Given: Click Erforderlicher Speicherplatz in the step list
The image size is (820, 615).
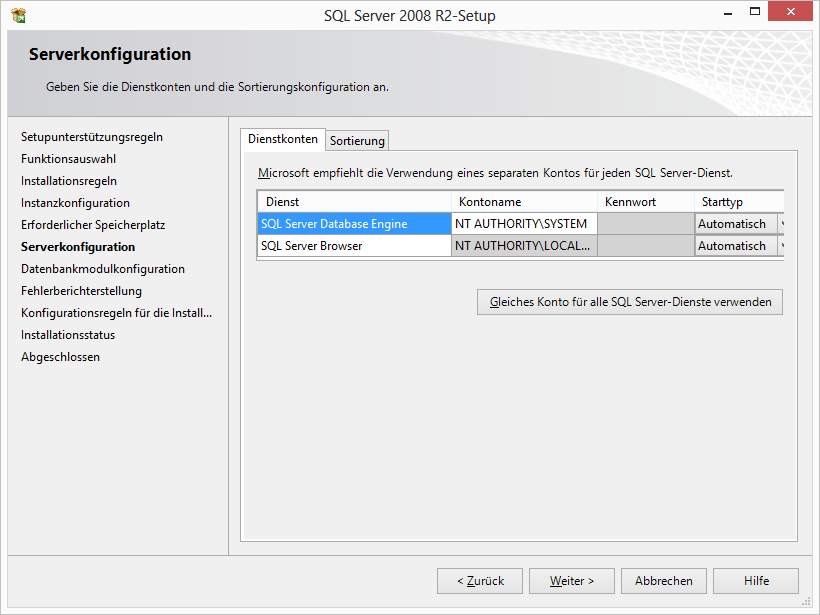Looking at the screenshot, I should pos(93,225).
